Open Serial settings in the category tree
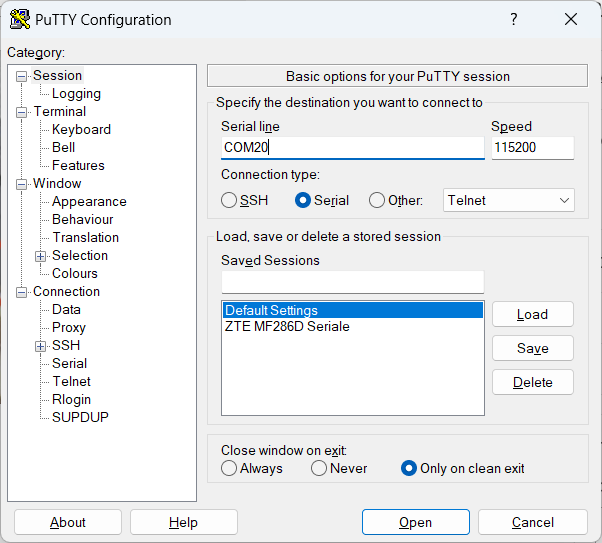602x543 pixels. [x=69, y=363]
